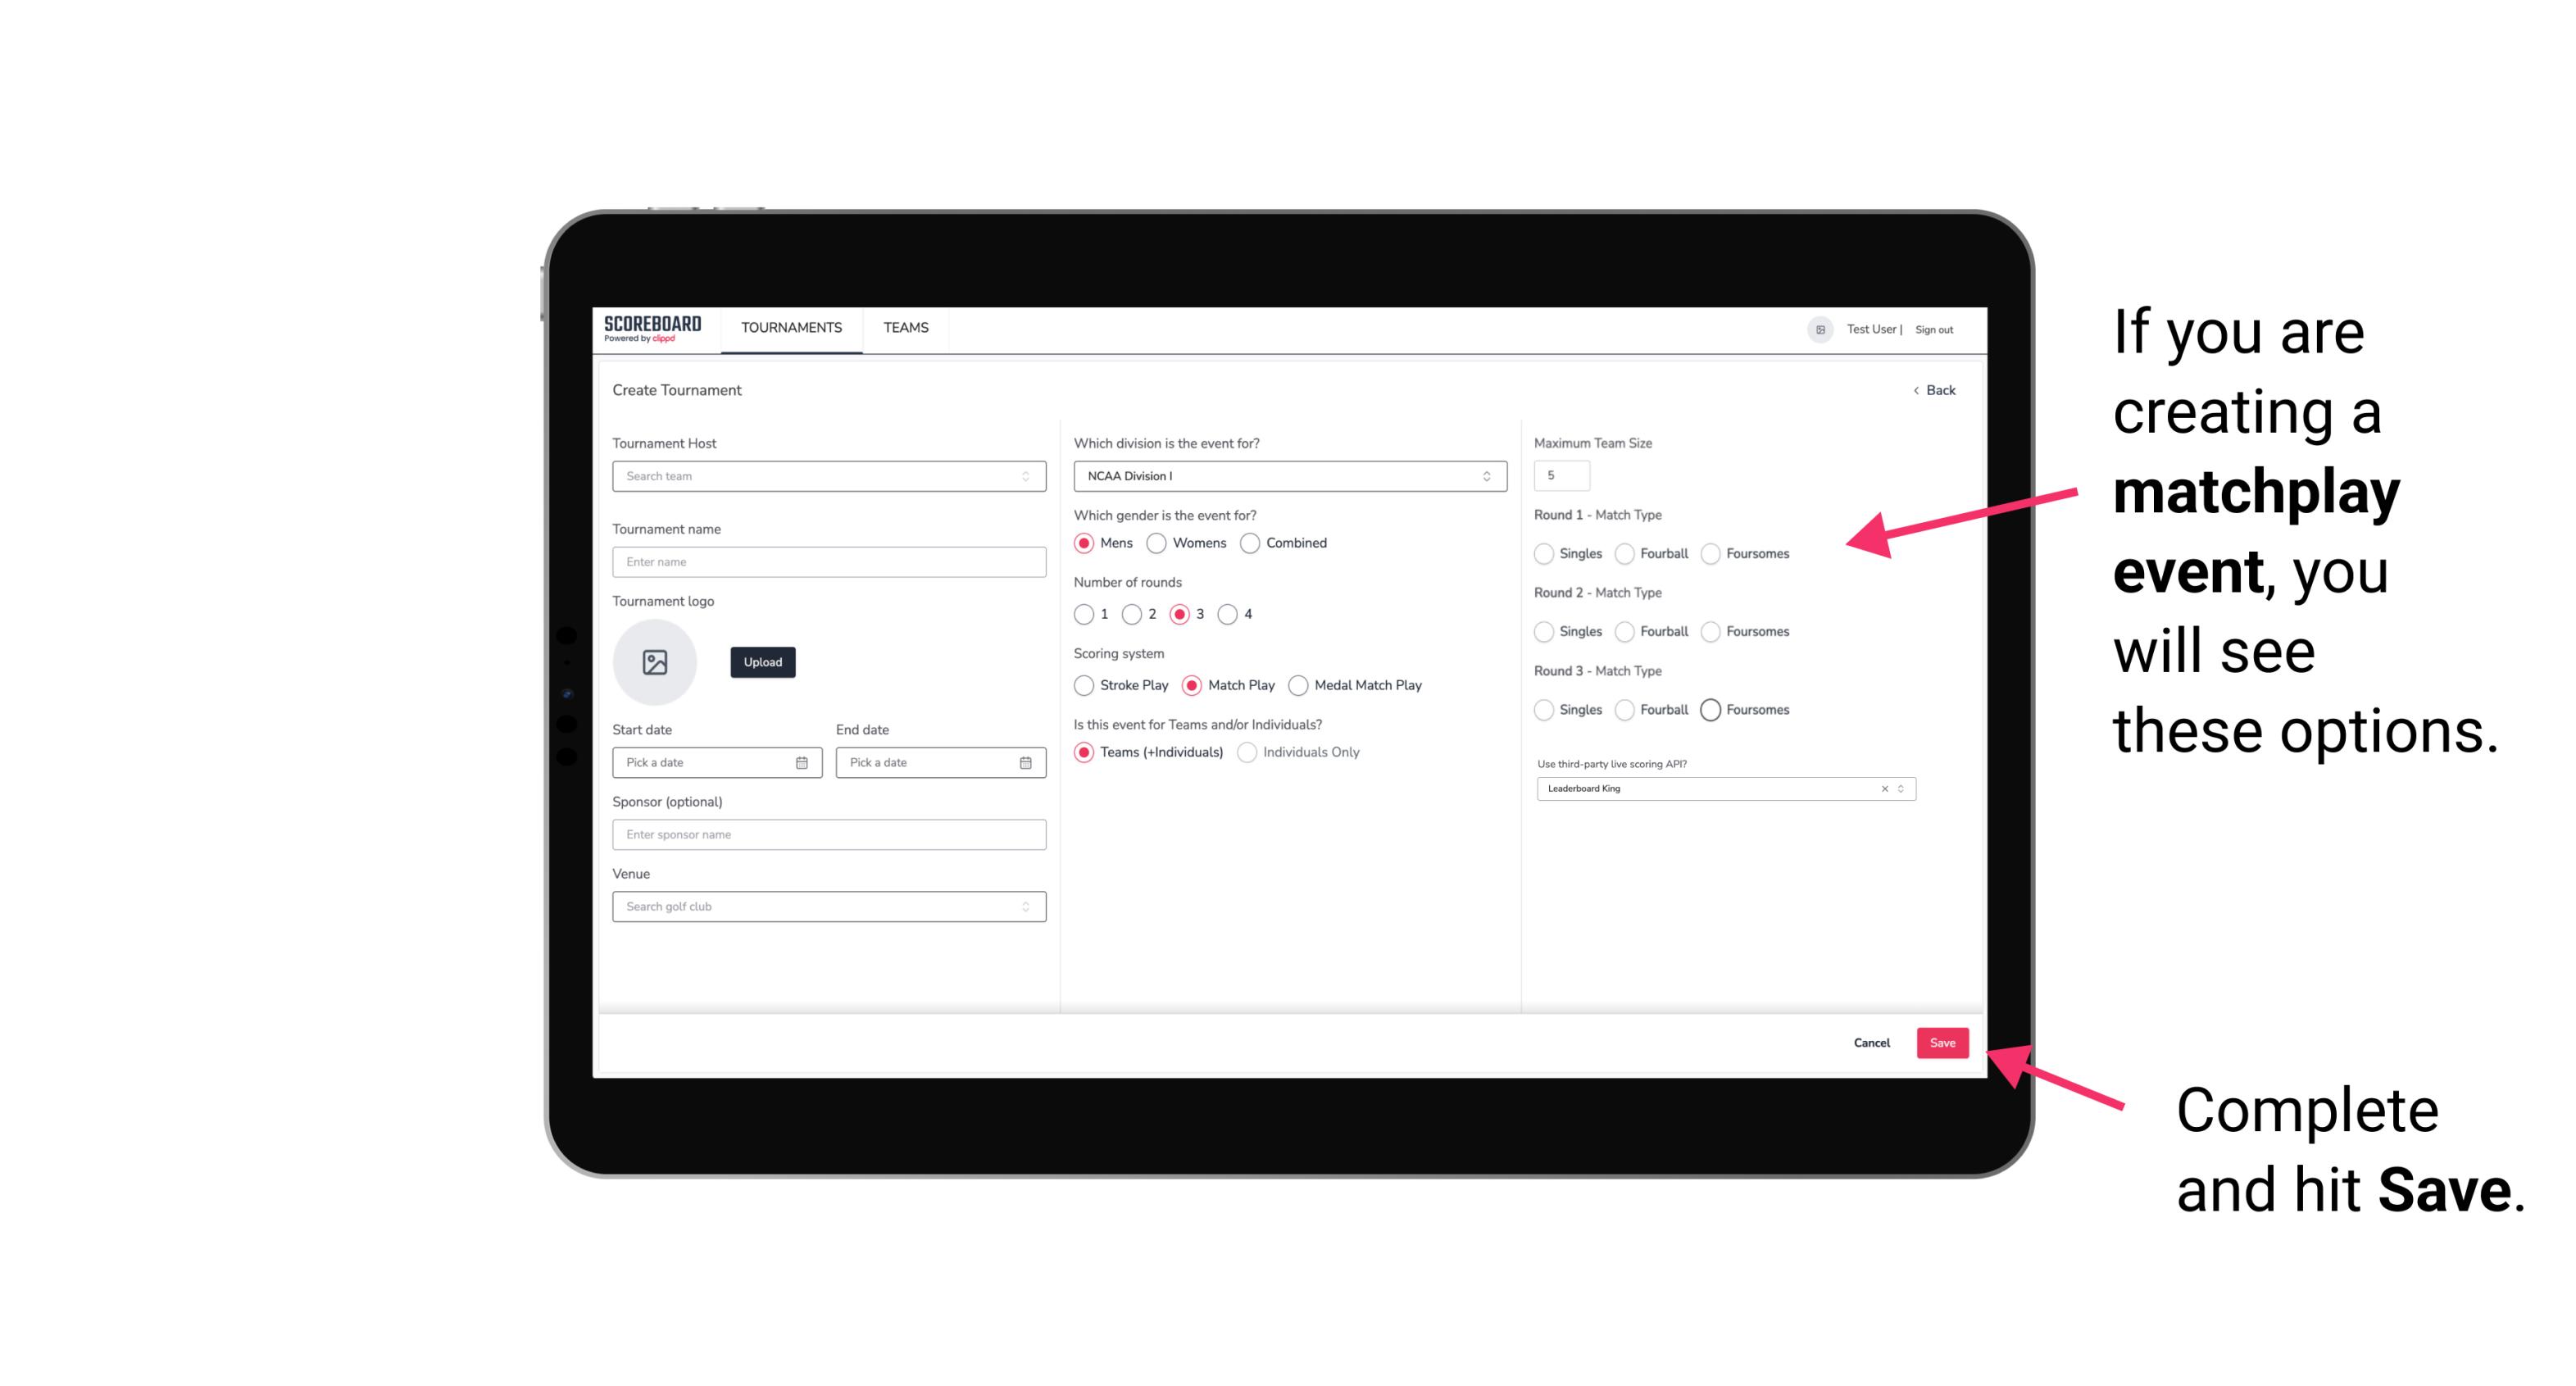Click the Save button
The height and width of the screenshot is (1386, 2576).
(x=1942, y=1043)
